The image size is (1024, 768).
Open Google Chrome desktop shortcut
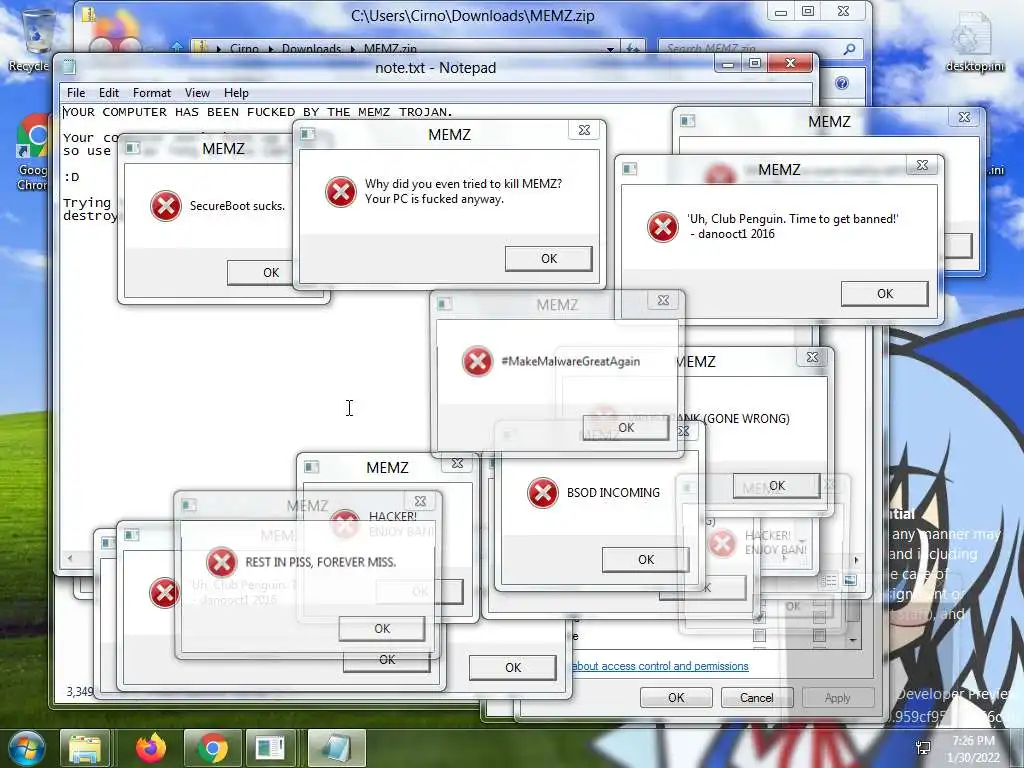point(32,152)
